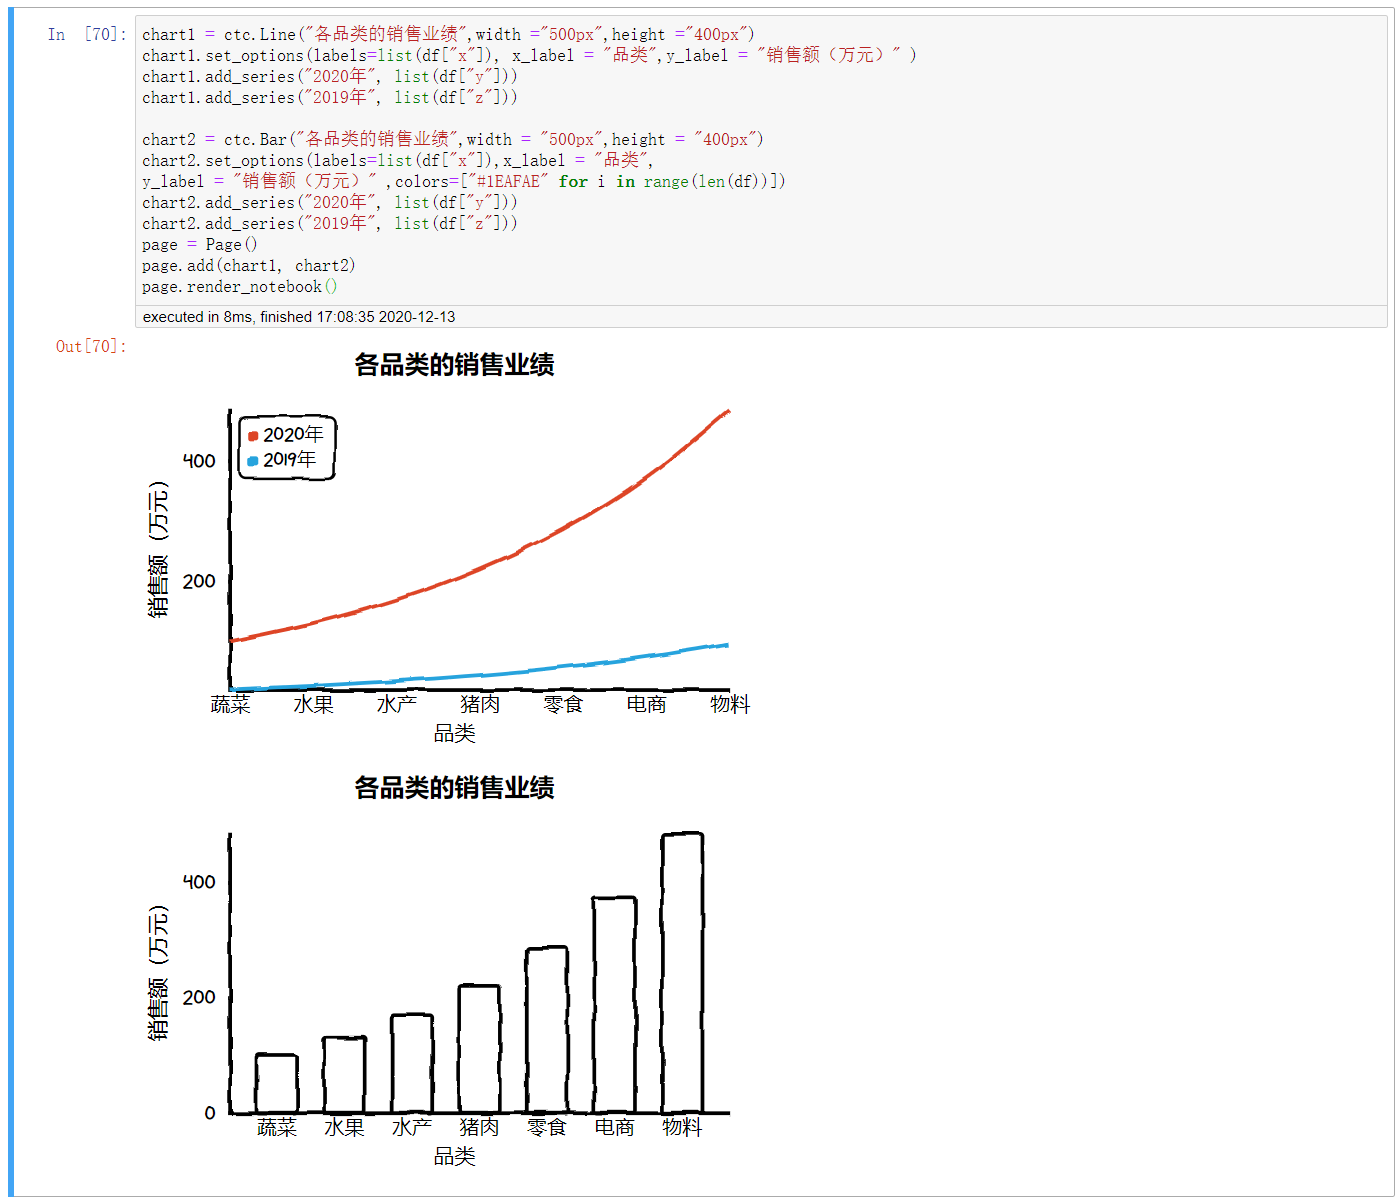Click the 品类 x-axis title of bar chart
Screen dimensions: 1398x1200
(454, 1156)
